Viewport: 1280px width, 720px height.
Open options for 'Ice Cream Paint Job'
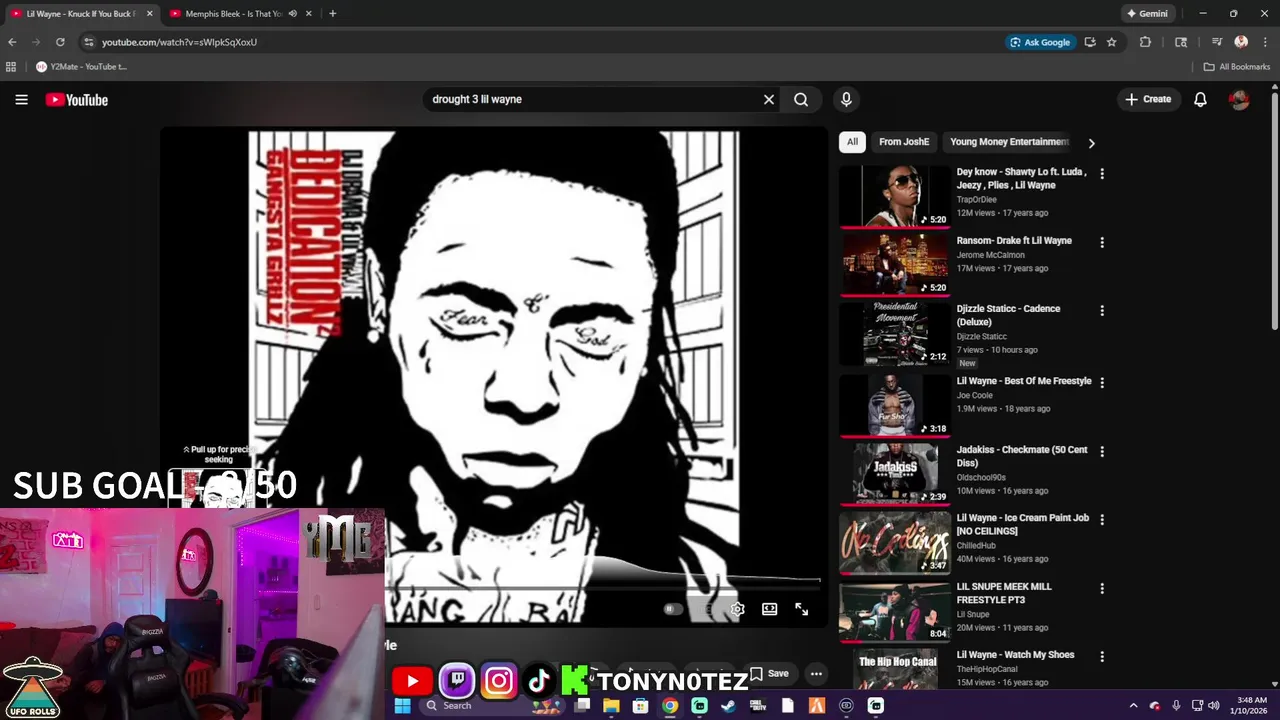point(1102,519)
